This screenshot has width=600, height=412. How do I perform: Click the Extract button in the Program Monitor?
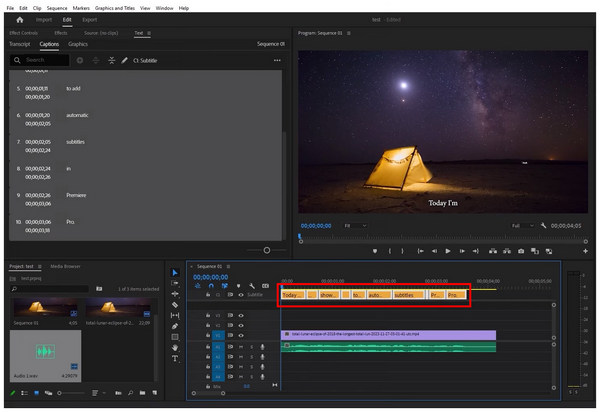[507, 251]
